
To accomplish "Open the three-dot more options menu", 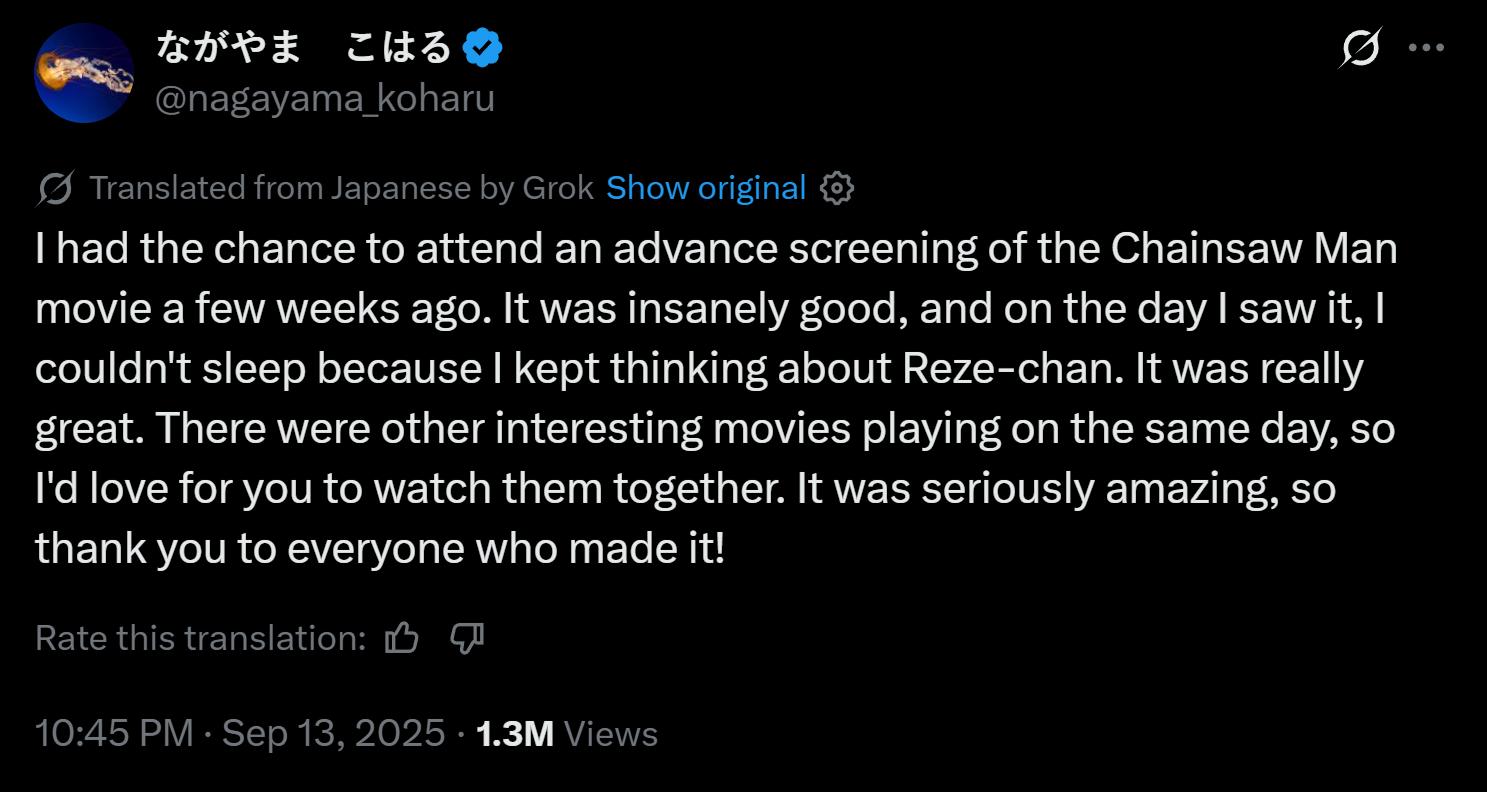I will click(1426, 48).
